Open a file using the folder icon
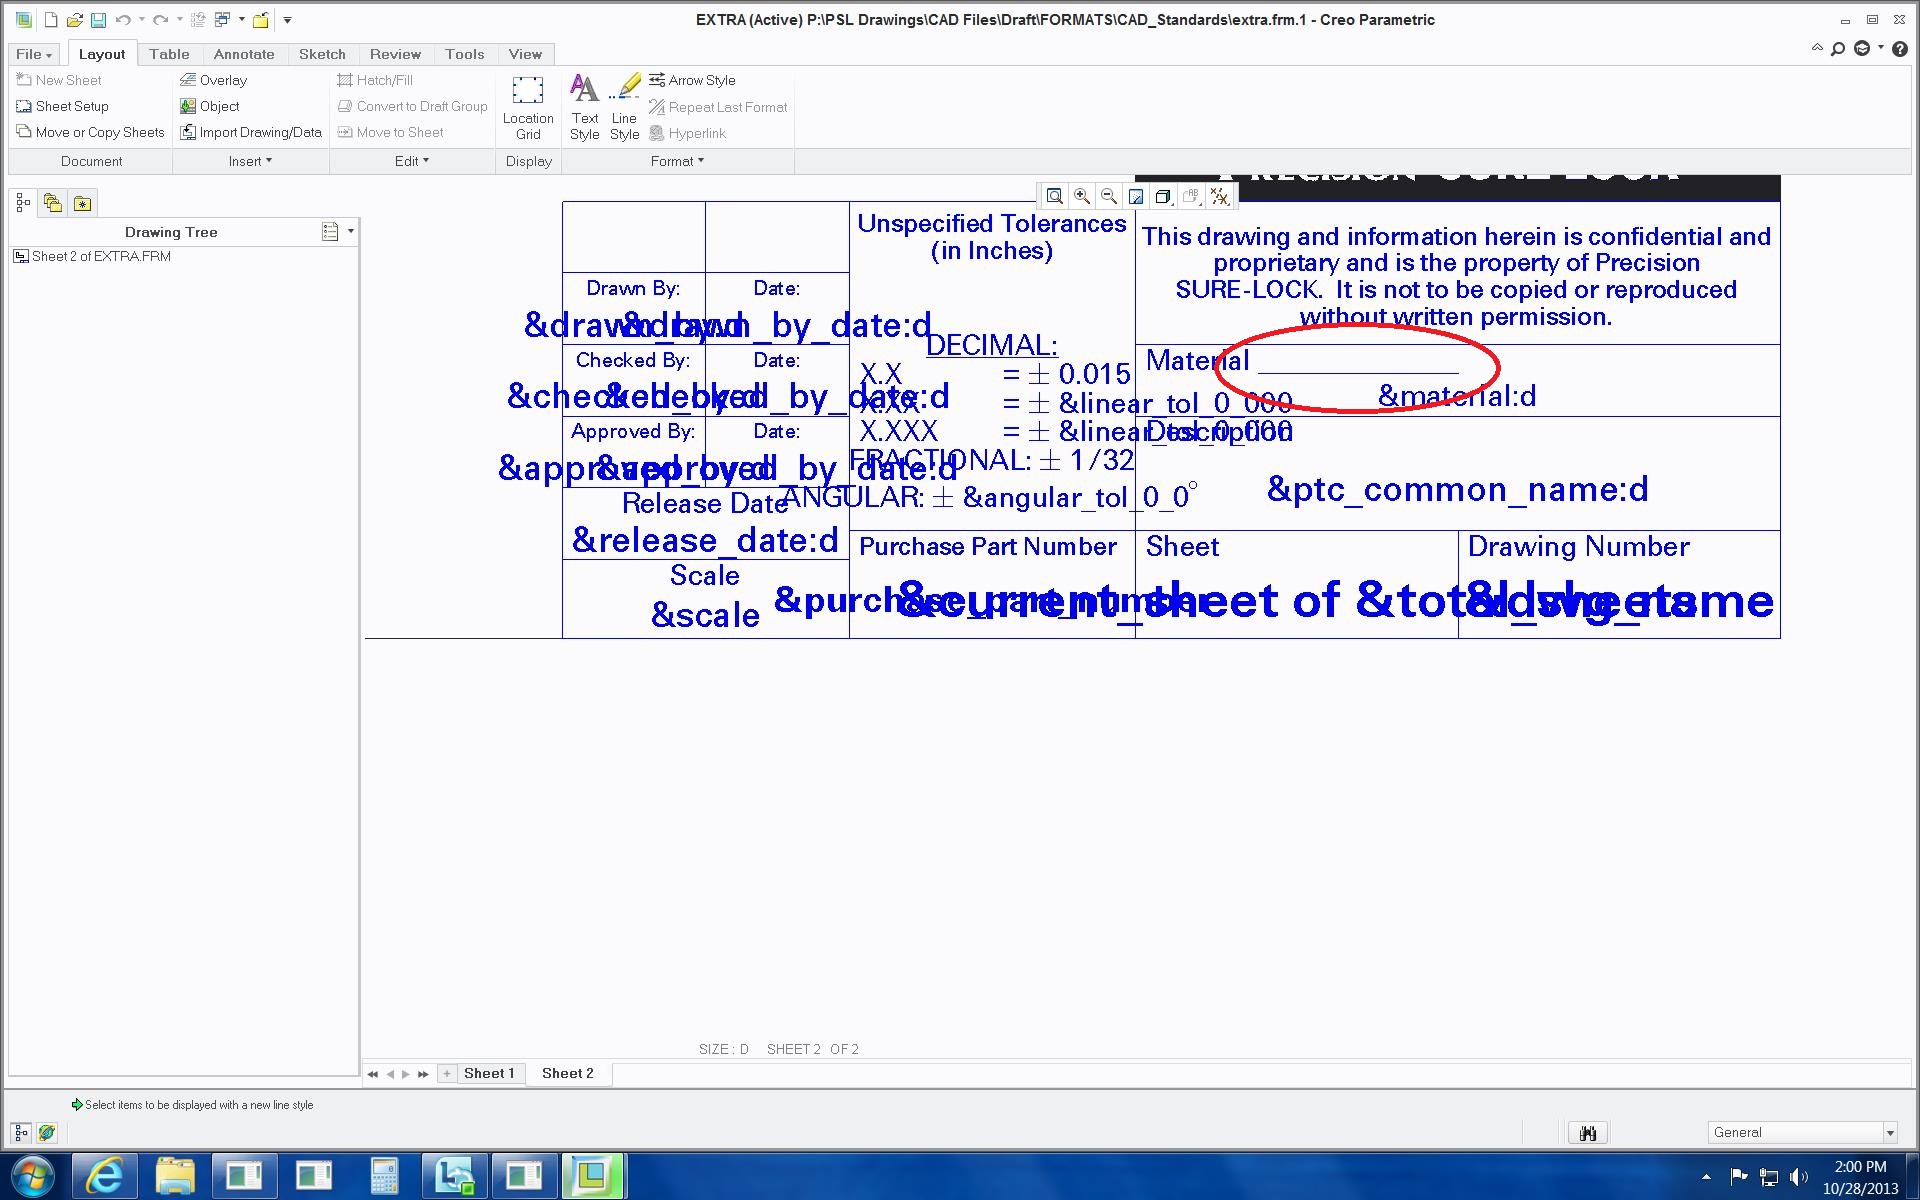 (74, 20)
